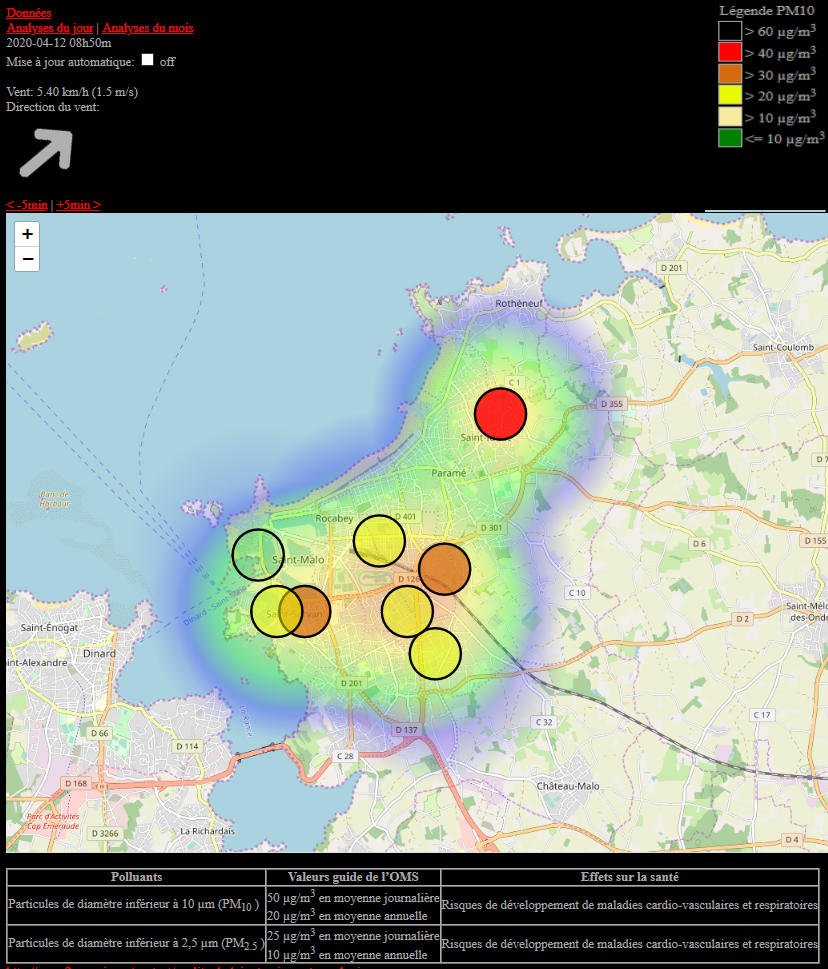This screenshot has width=828, height=969.
Task: Toggle the Mise à jour automatique checkbox
Action: (147, 60)
